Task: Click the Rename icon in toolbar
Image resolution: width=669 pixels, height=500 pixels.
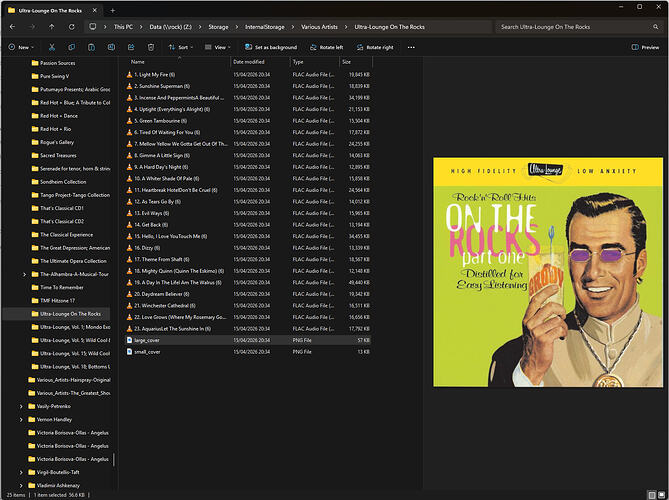Action: 111,47
